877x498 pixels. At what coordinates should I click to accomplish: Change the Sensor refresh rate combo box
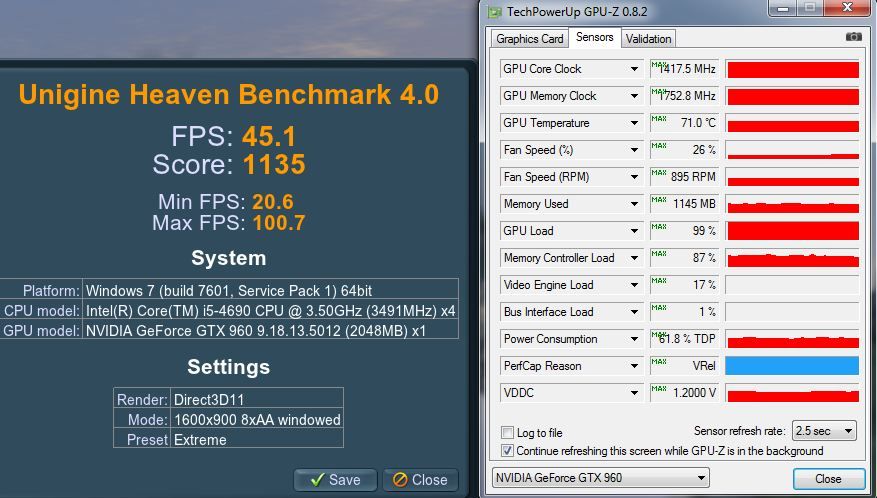click(824, 431)
